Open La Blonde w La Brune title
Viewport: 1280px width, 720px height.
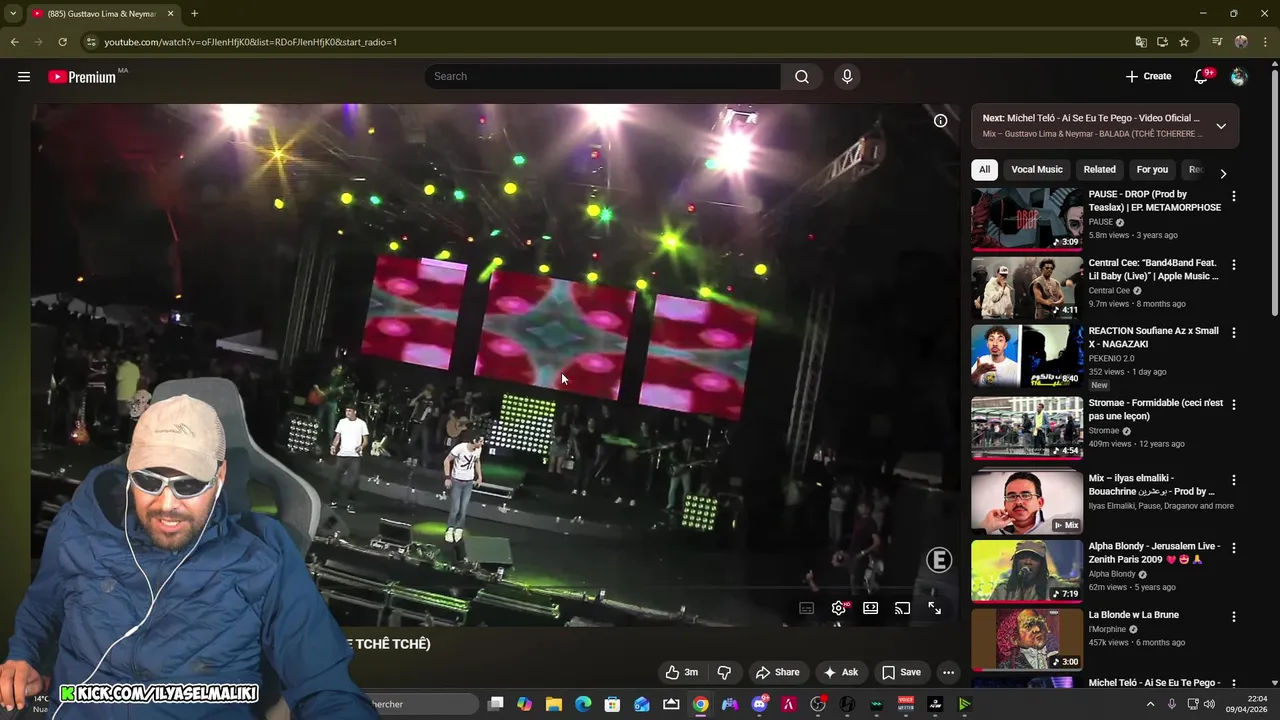[1134, 615]
